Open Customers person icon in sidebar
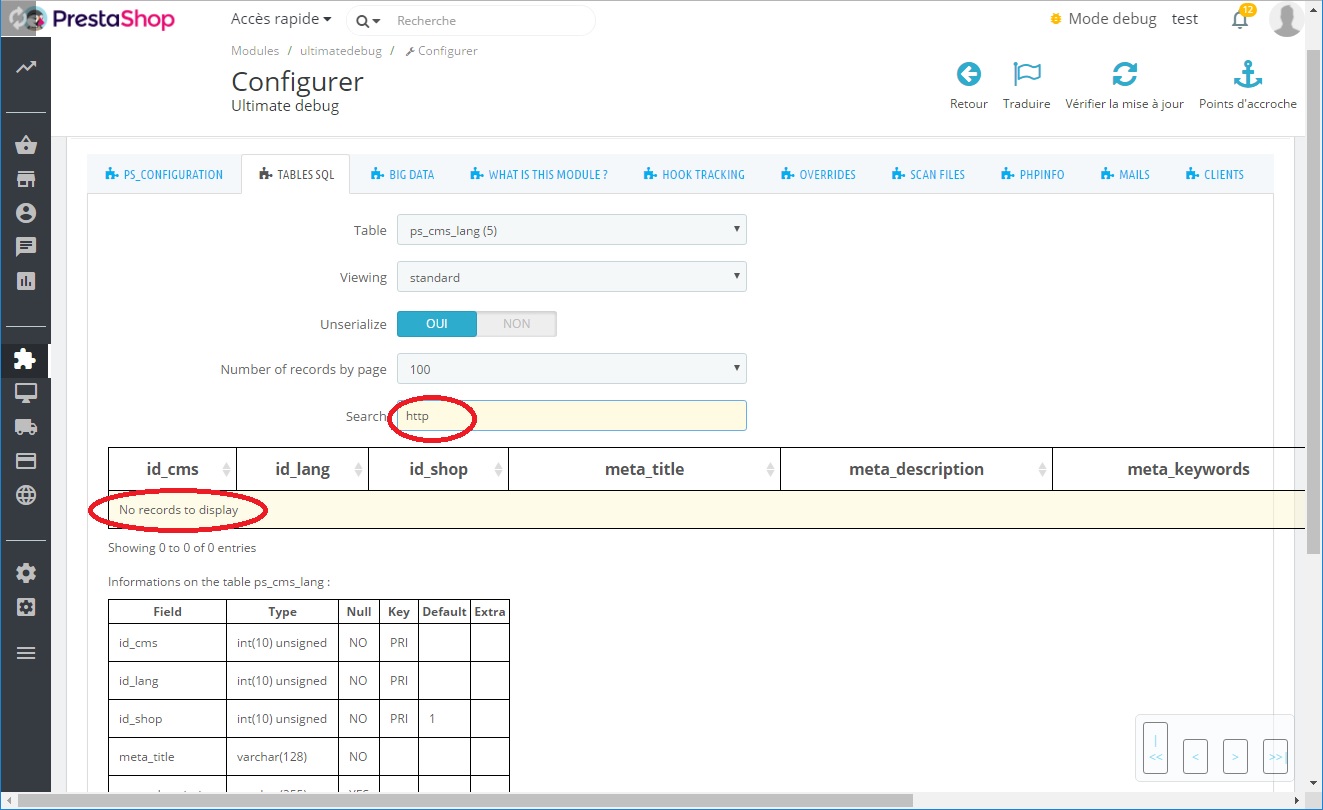 [26, 213]
